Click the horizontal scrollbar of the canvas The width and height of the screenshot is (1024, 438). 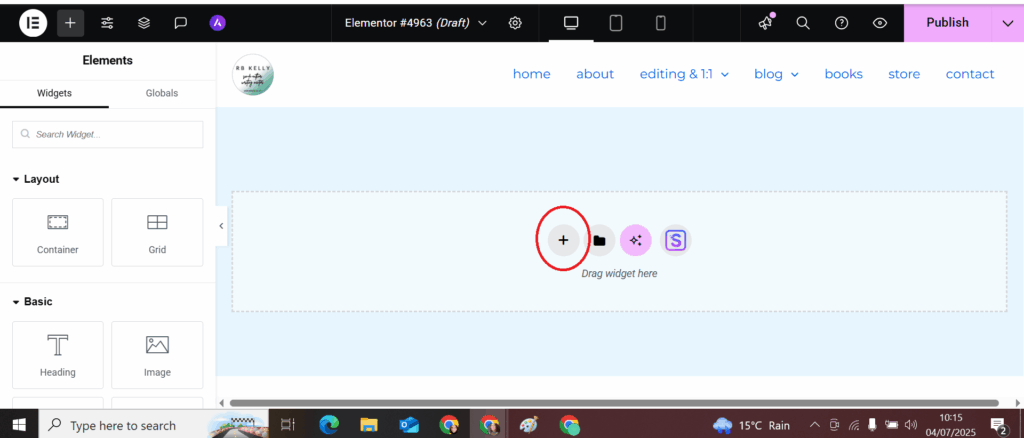coord(614,403)
